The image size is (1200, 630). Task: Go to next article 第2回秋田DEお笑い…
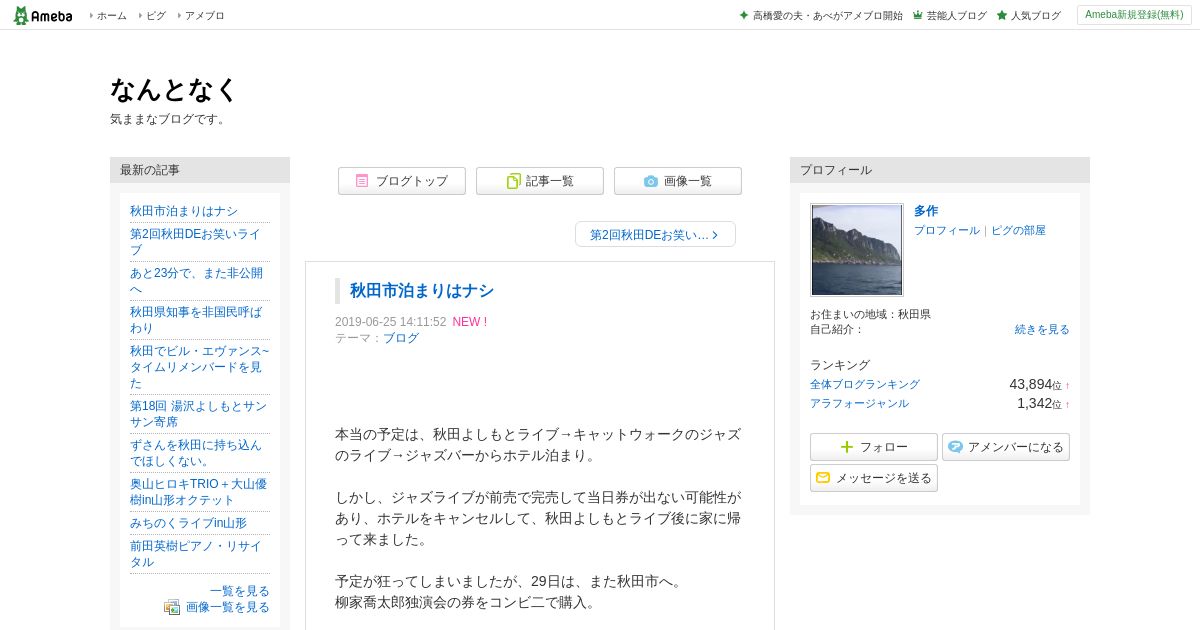click(x=655, y=234)
